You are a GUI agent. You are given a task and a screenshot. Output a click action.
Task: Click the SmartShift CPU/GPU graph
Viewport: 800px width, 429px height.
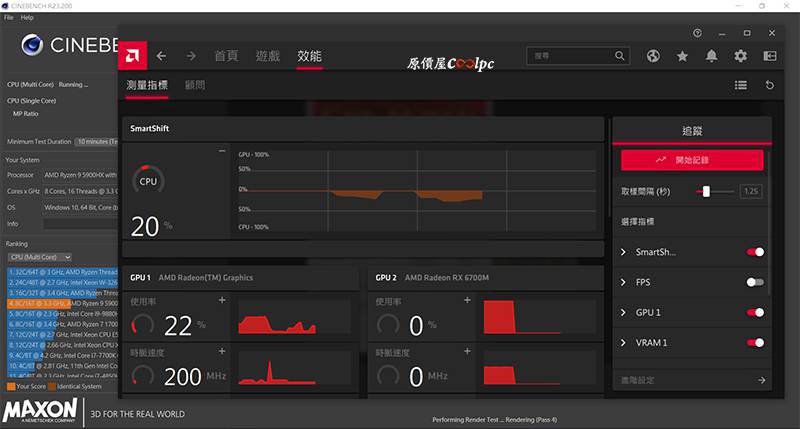(x=416, y=191)
